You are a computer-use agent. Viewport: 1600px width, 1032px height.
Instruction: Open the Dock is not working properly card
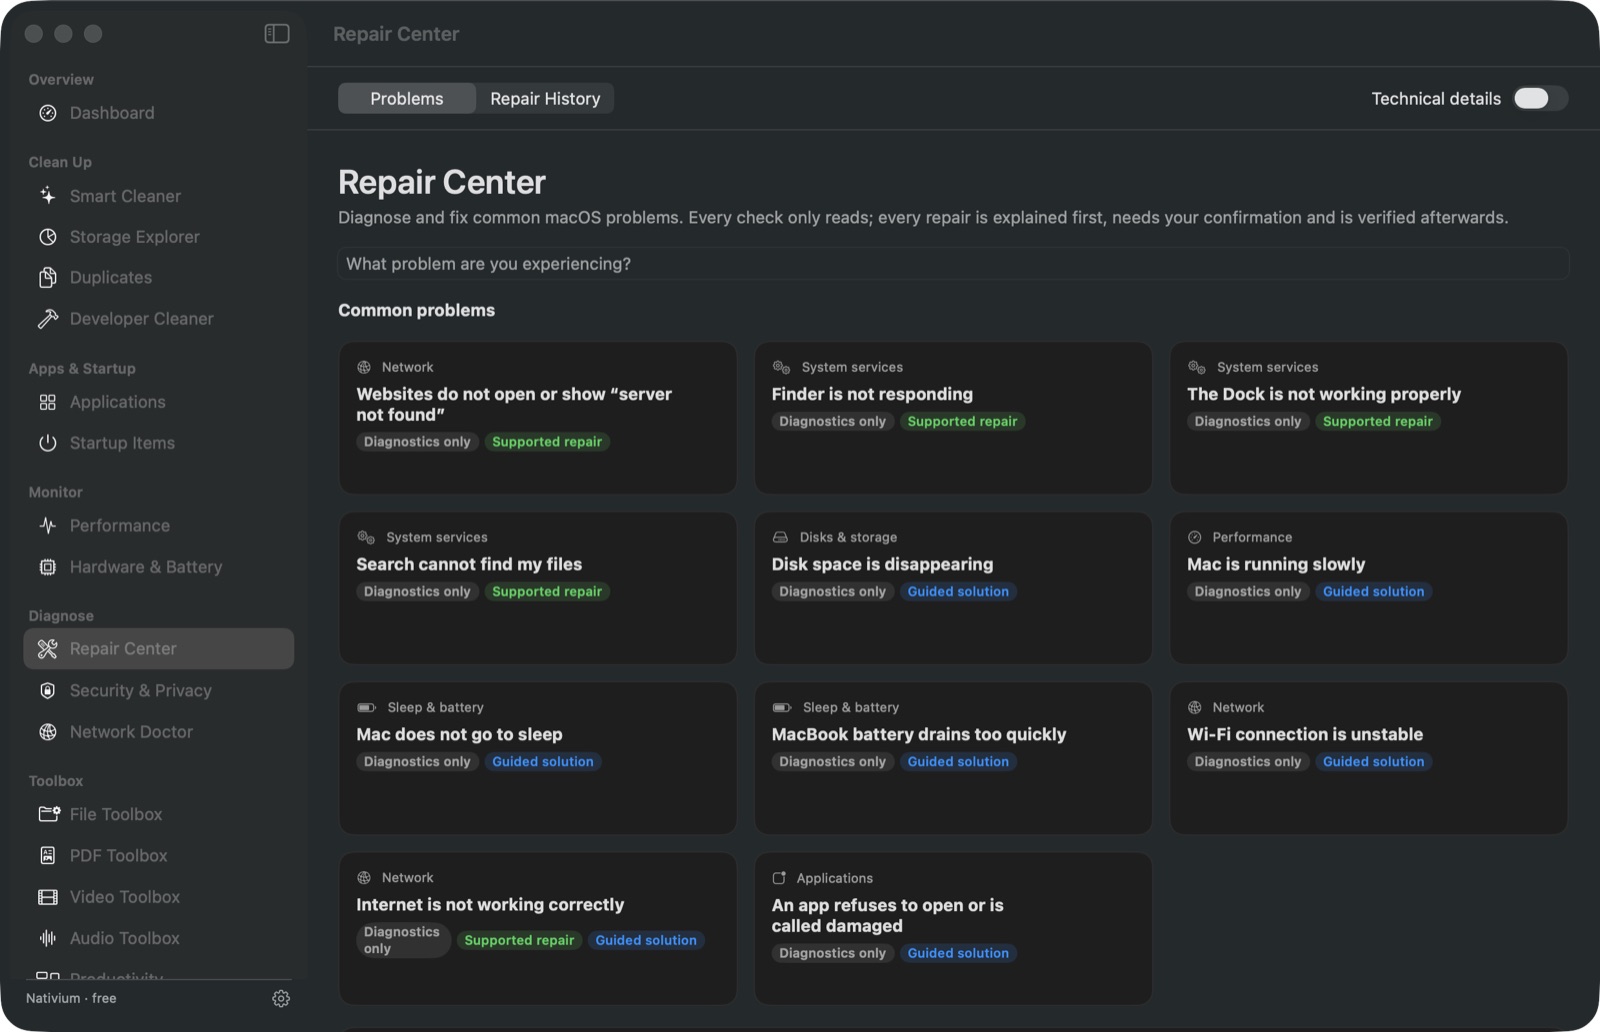tap(1368, 418)
